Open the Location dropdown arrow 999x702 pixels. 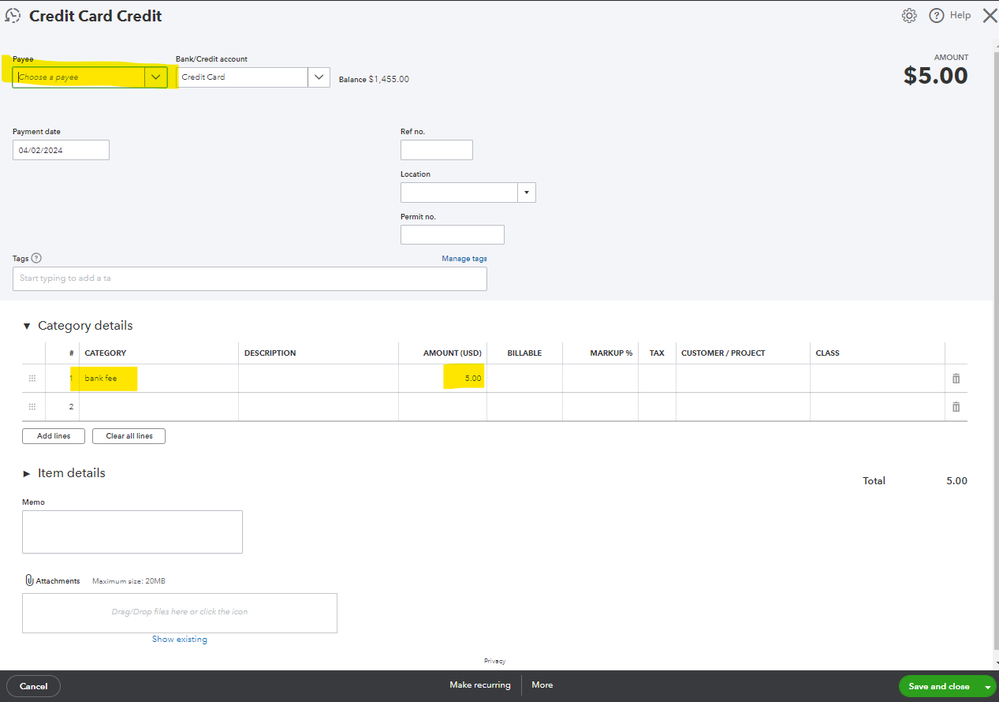click(526, 192)
